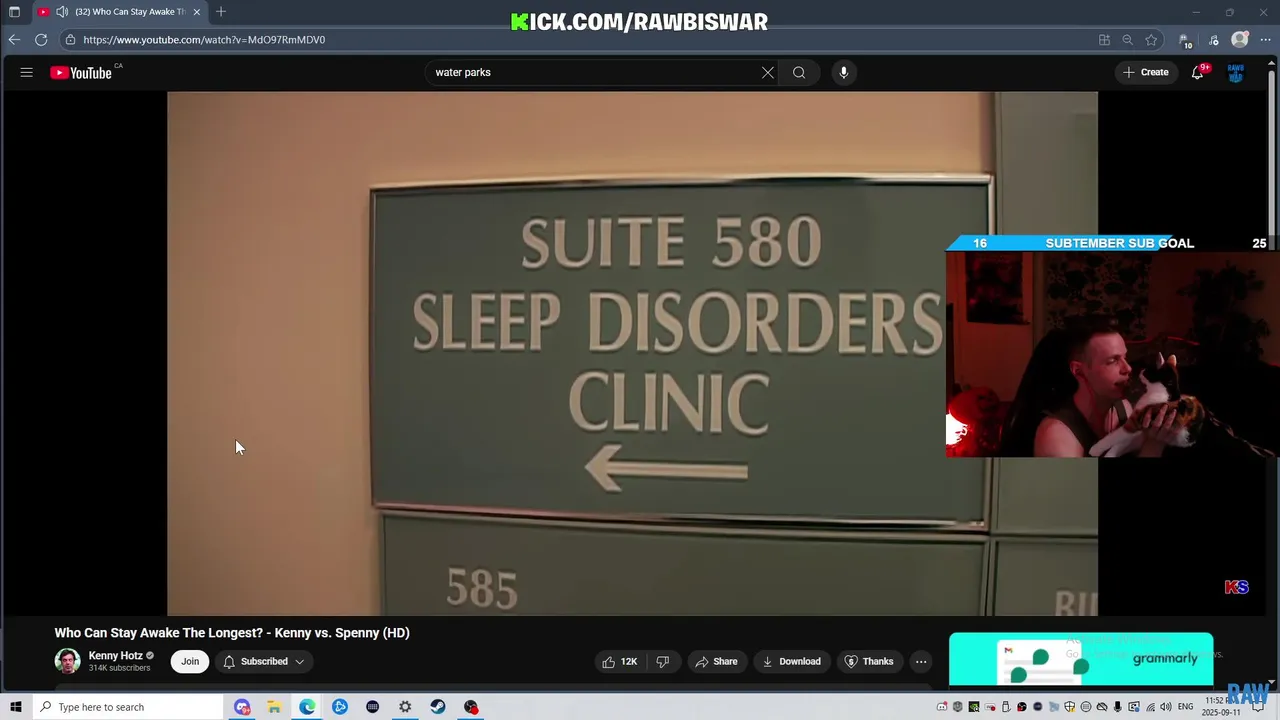Click the ENG language indicator

pyautogui.click(x=1186, y=707)
